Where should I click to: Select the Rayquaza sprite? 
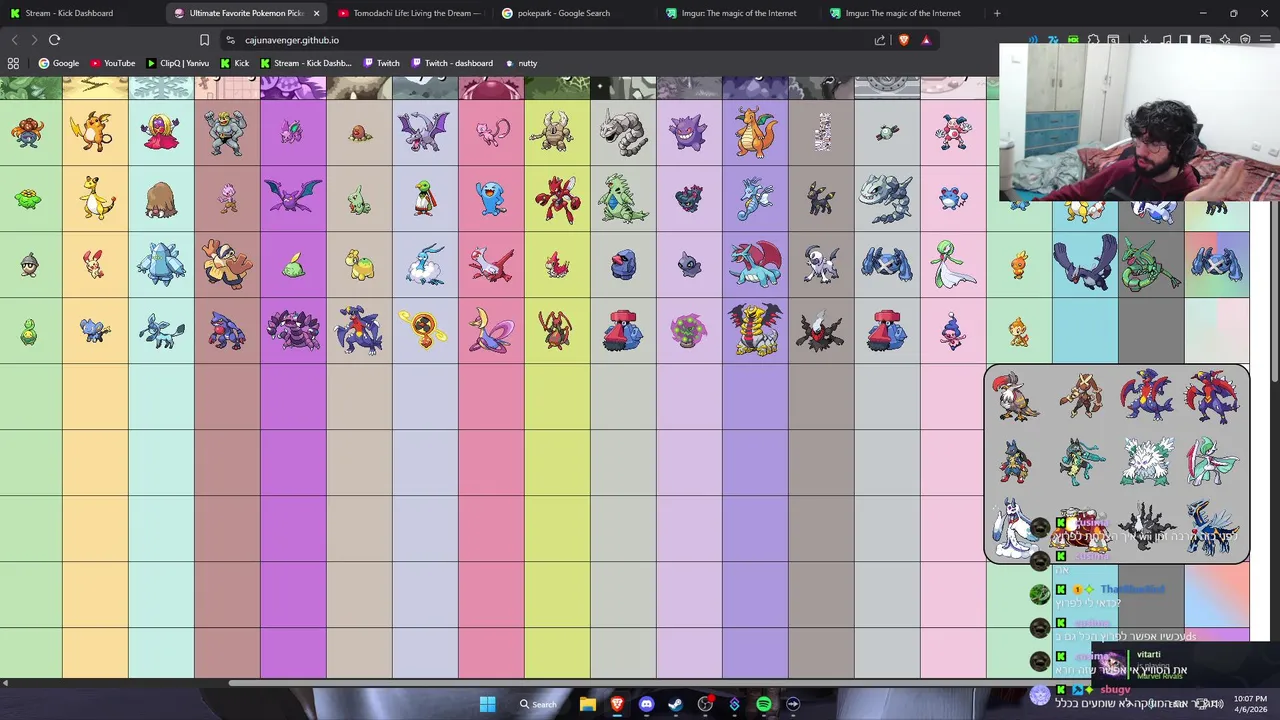tap(1150, 264)
